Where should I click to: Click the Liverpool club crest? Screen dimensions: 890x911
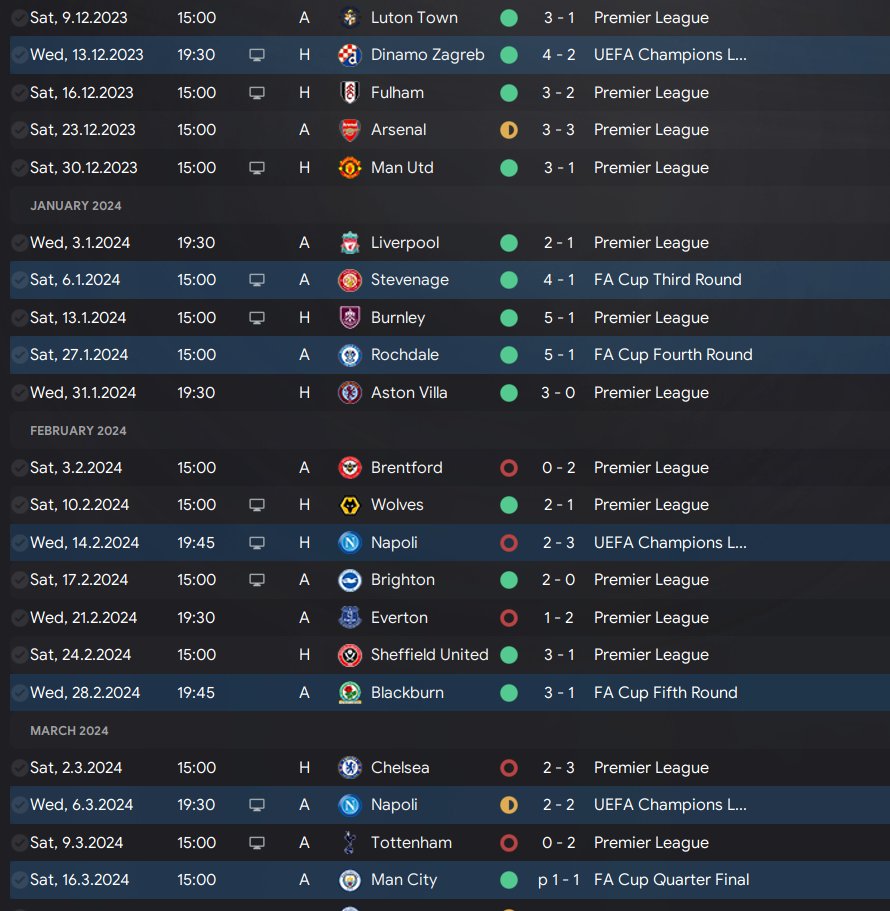pyautogui.click(x=349, y=243)
